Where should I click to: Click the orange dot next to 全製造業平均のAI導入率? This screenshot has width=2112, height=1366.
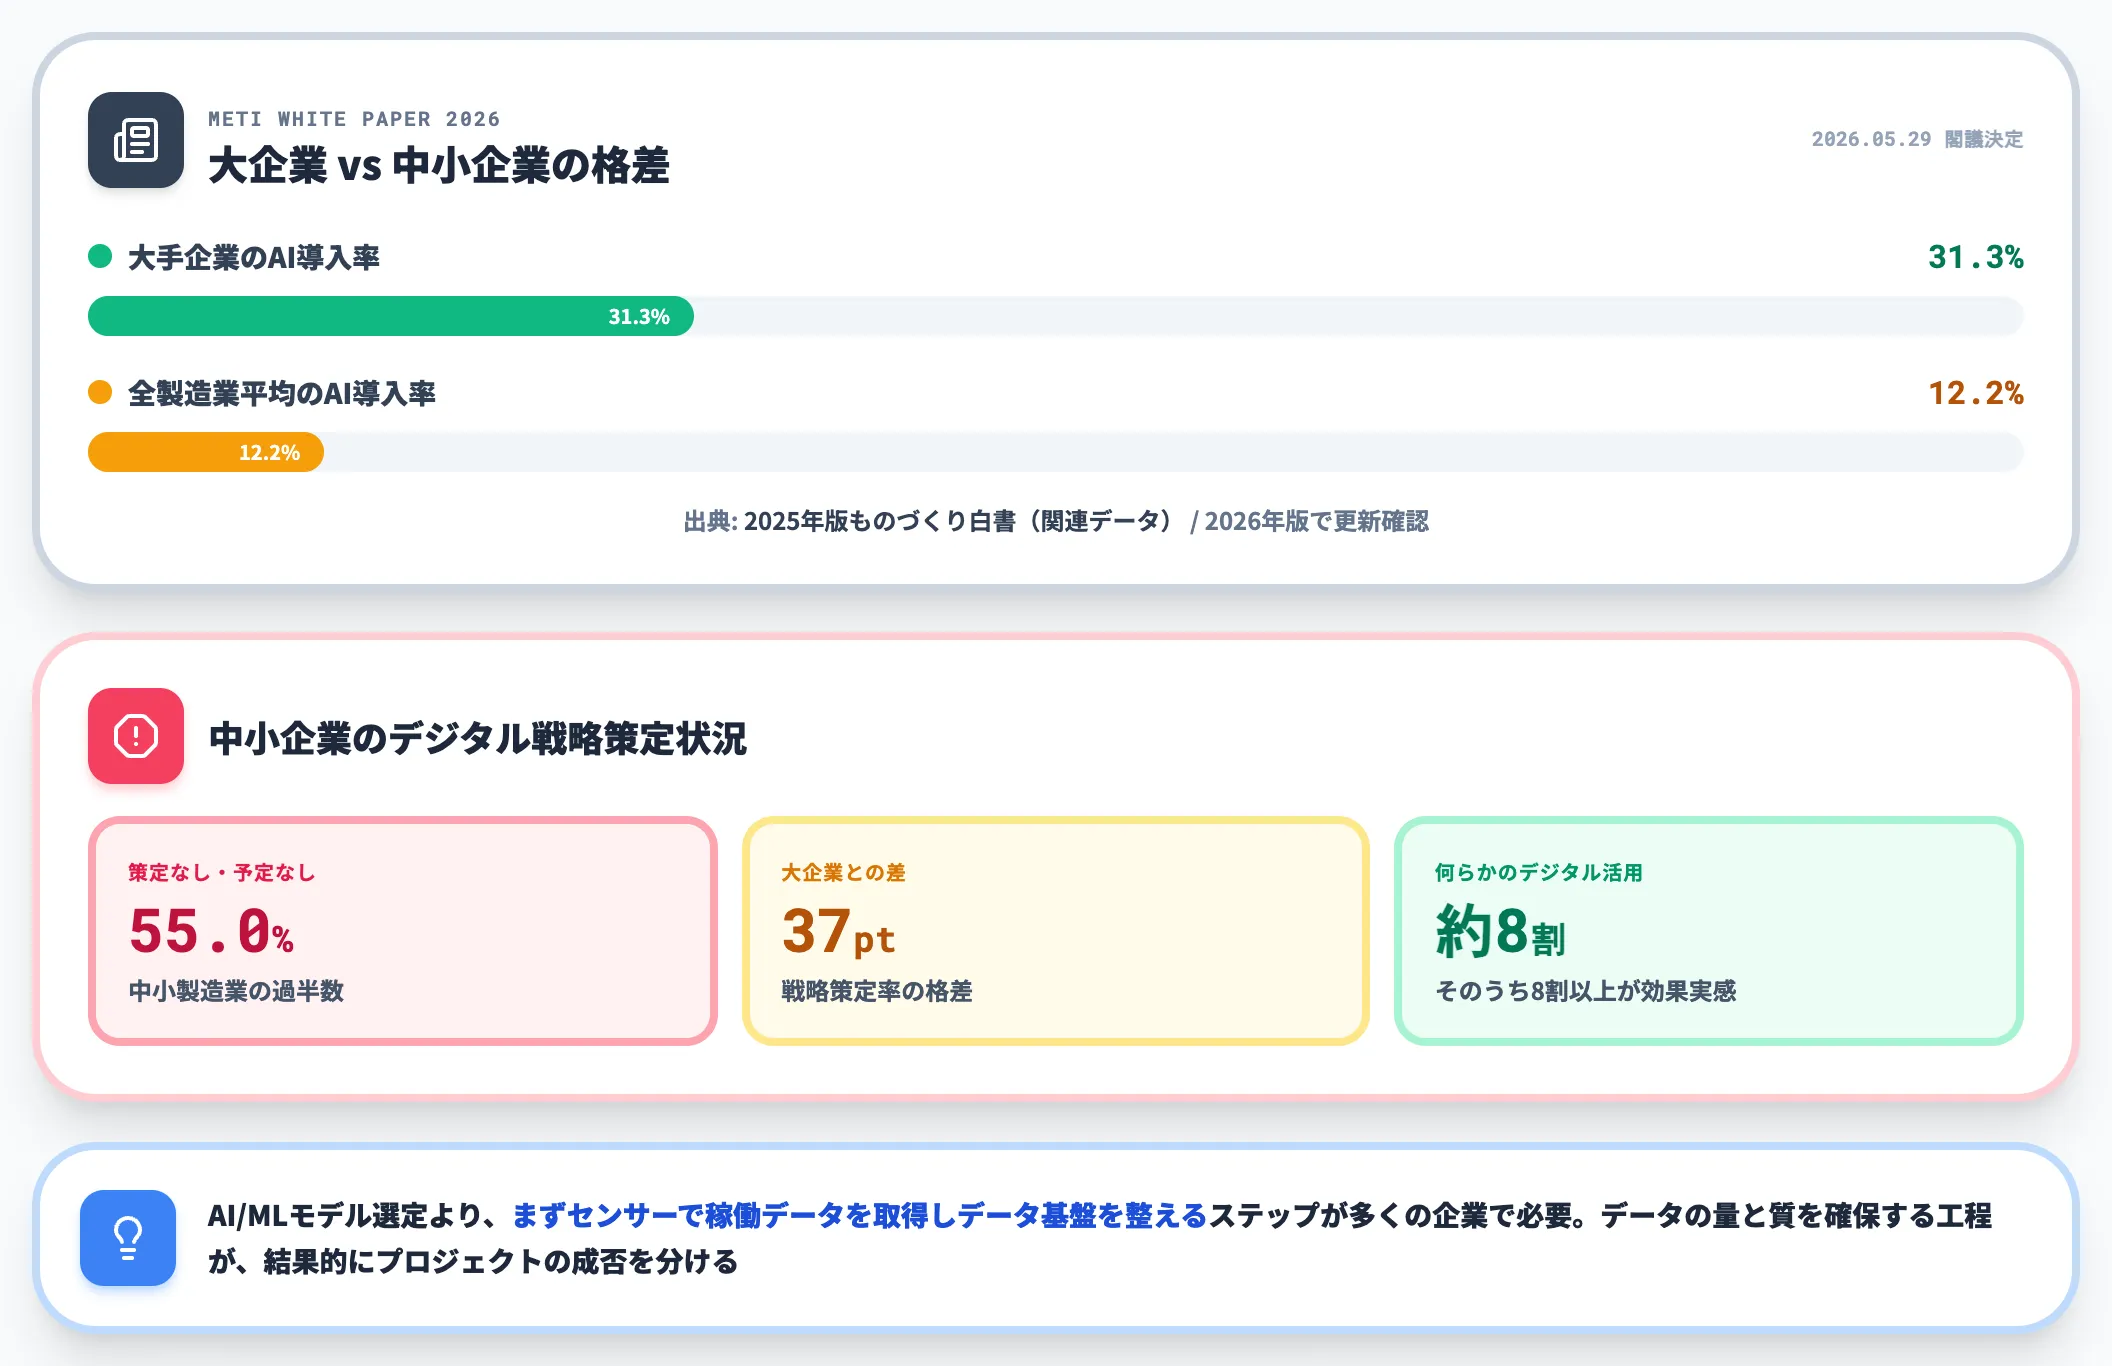pyautogui.click(x=100, y=392)
